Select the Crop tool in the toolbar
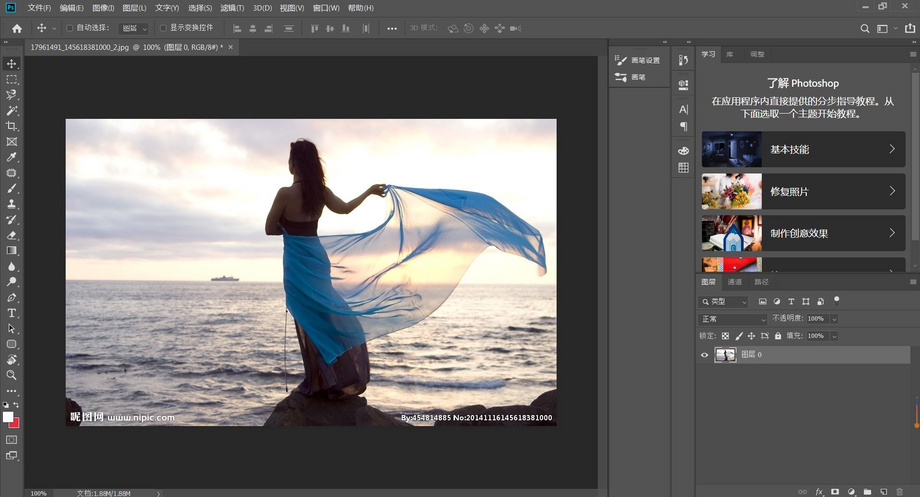 12,126
